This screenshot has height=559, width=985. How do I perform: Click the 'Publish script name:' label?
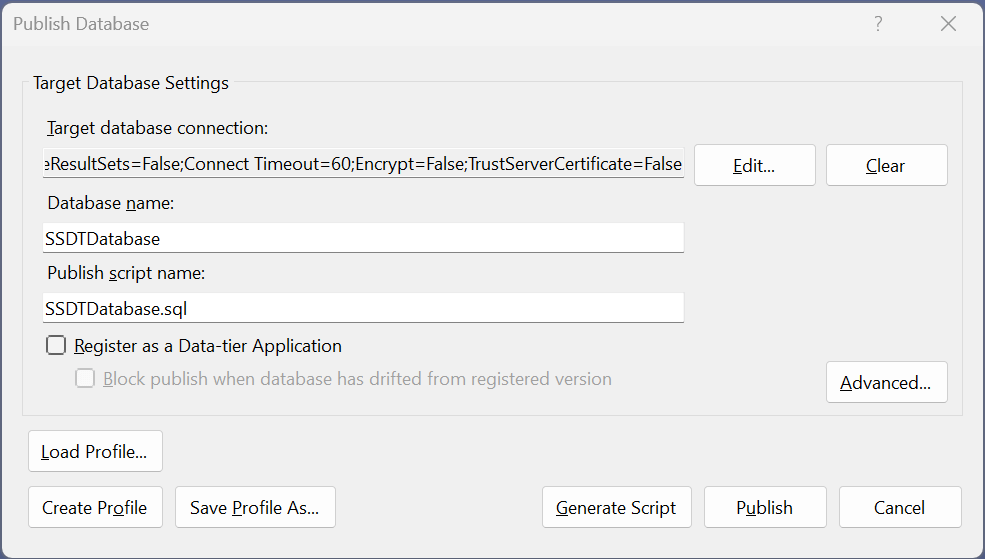pos(126,273)
